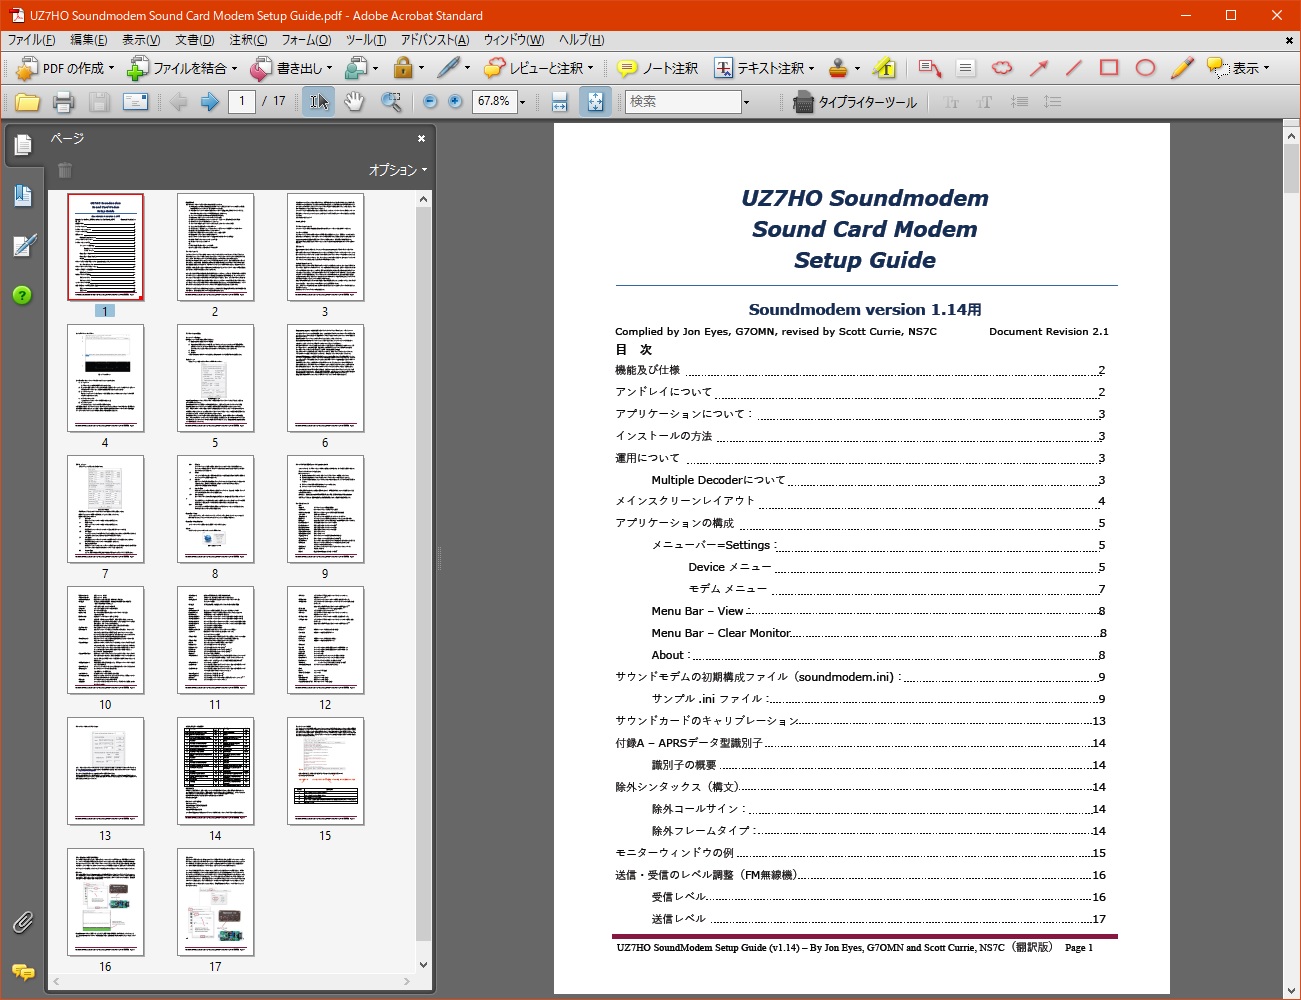Open the attachments panel paperclip icon
This screenshot has height=1000, width=1301.
(x=22, y=922)
